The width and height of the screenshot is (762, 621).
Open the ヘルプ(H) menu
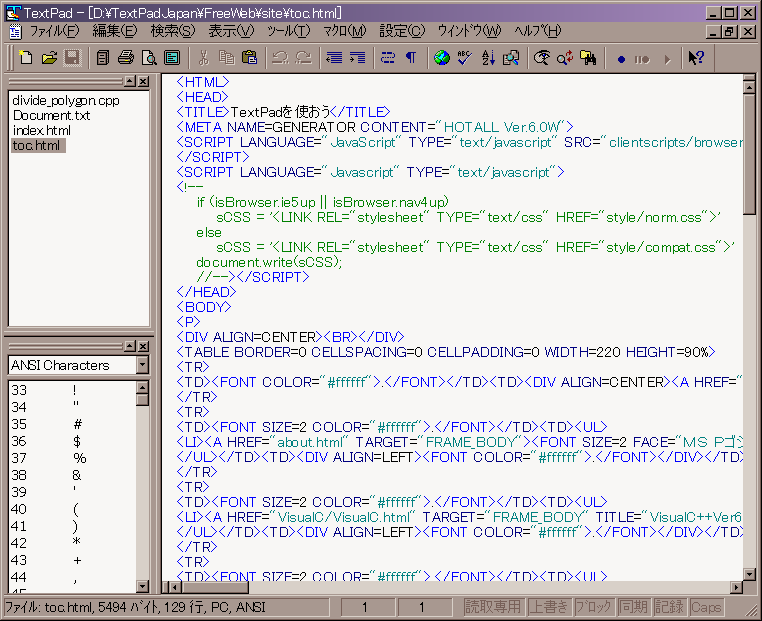coord(537,32)
